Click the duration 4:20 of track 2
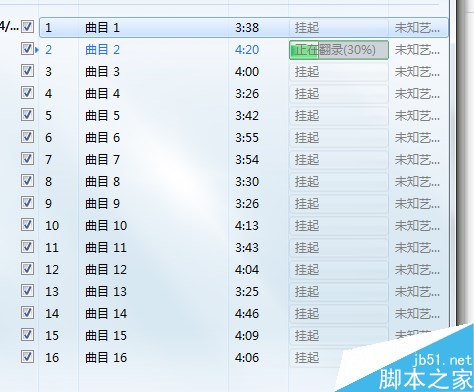This screenshot has width=474, height=392. (x=247, y=50)
